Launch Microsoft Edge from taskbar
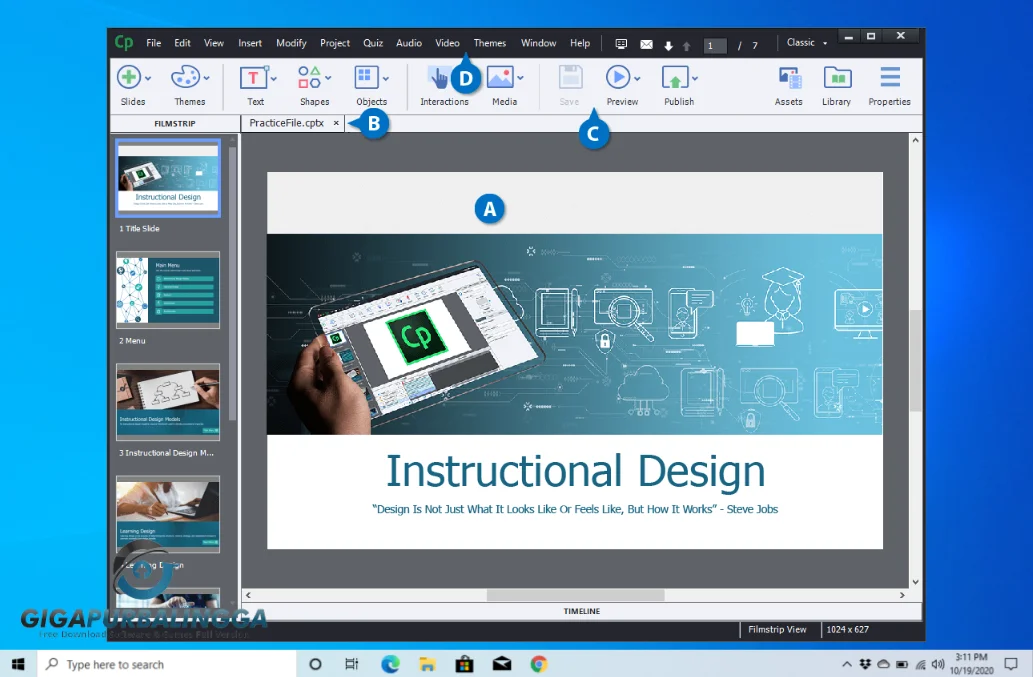This screenshot has height=677, width=1033. [390, 664]
